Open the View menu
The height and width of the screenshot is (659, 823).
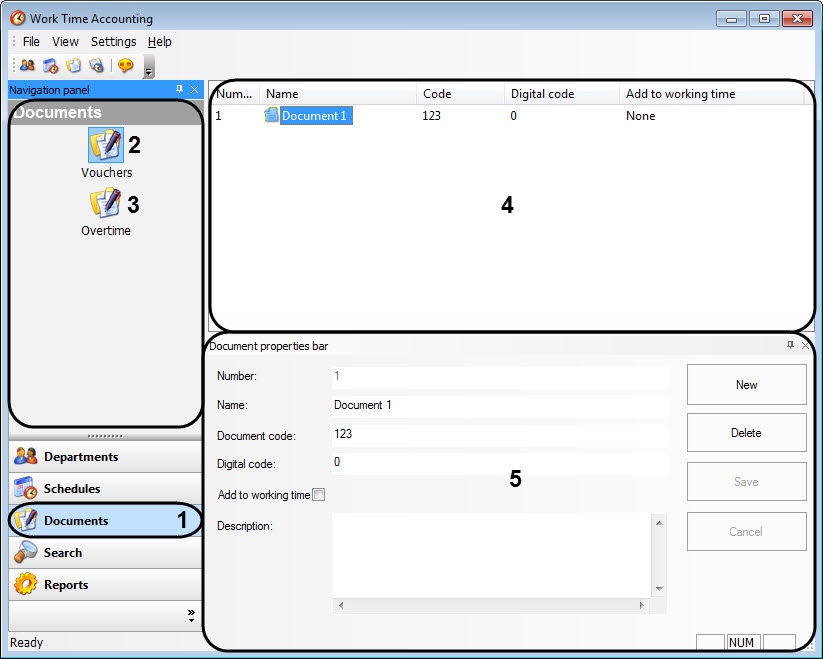[65, 42]
